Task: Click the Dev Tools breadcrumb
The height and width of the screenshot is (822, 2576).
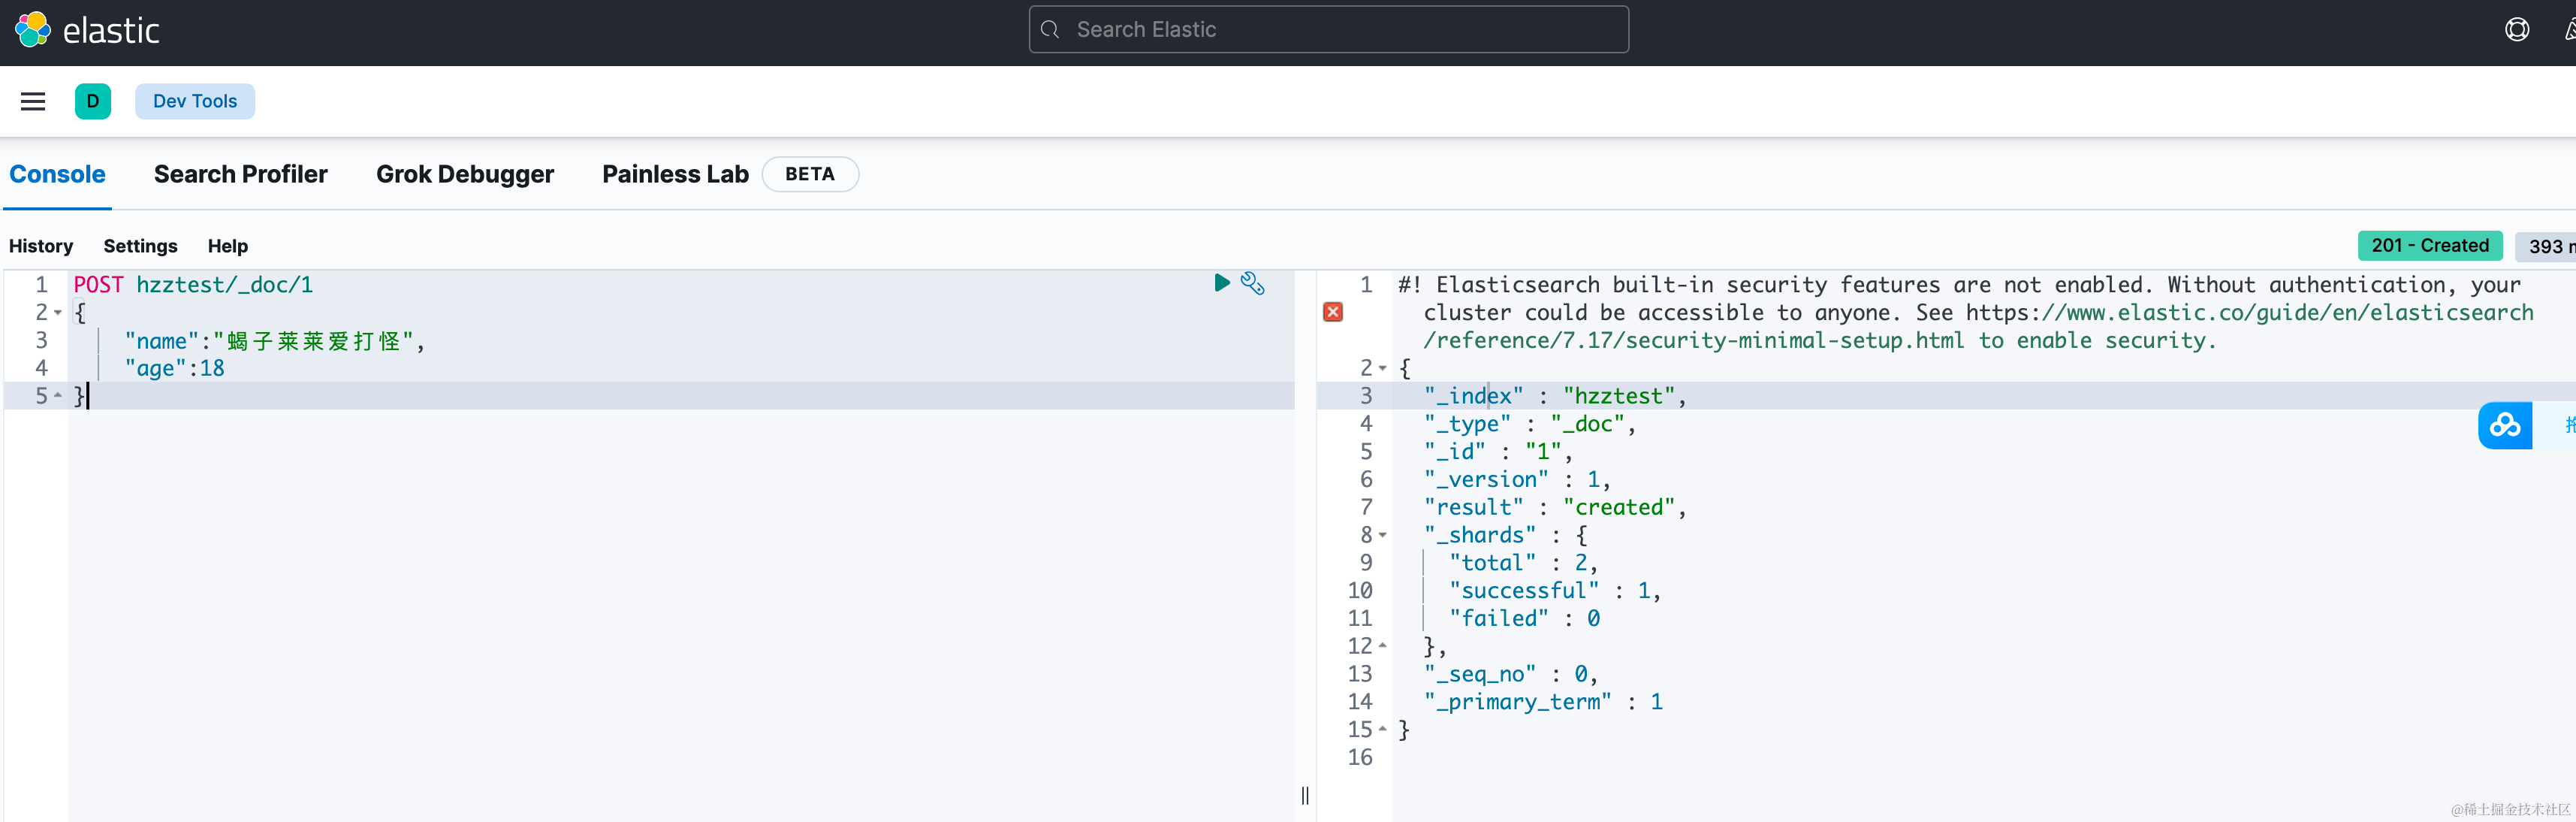Action: [x=195, y=101]
